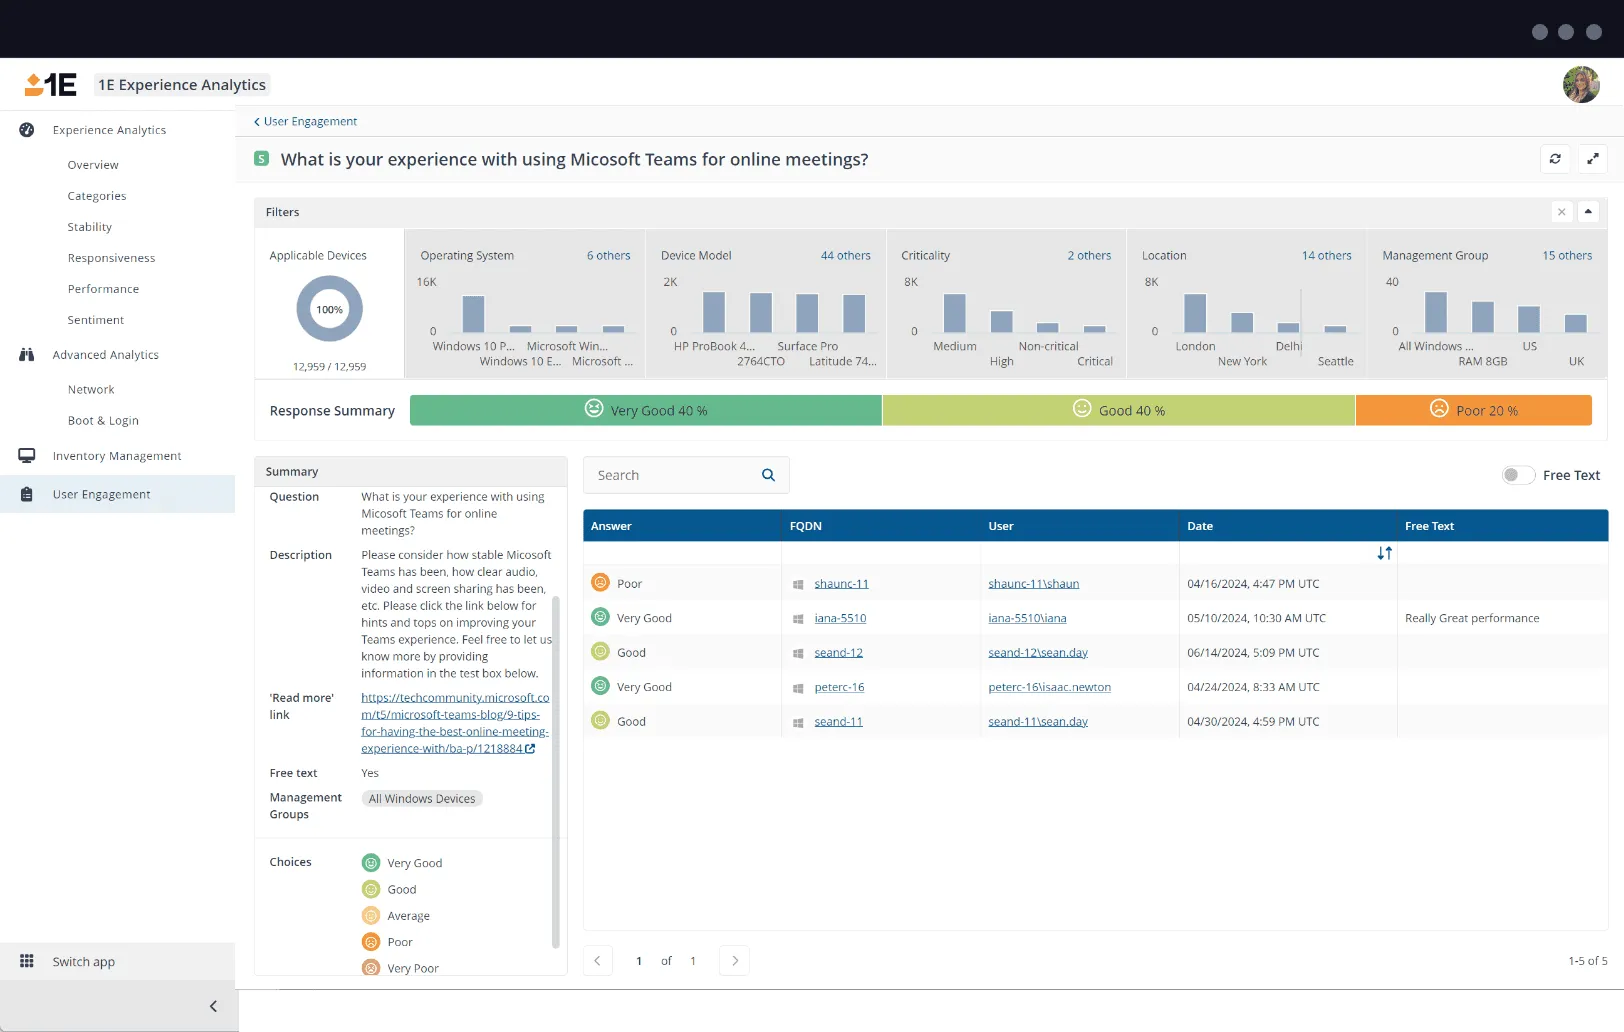The image size is (1624, 1032).
Task: Collapse the left sidebar
Action: (x=213, y=1006)
